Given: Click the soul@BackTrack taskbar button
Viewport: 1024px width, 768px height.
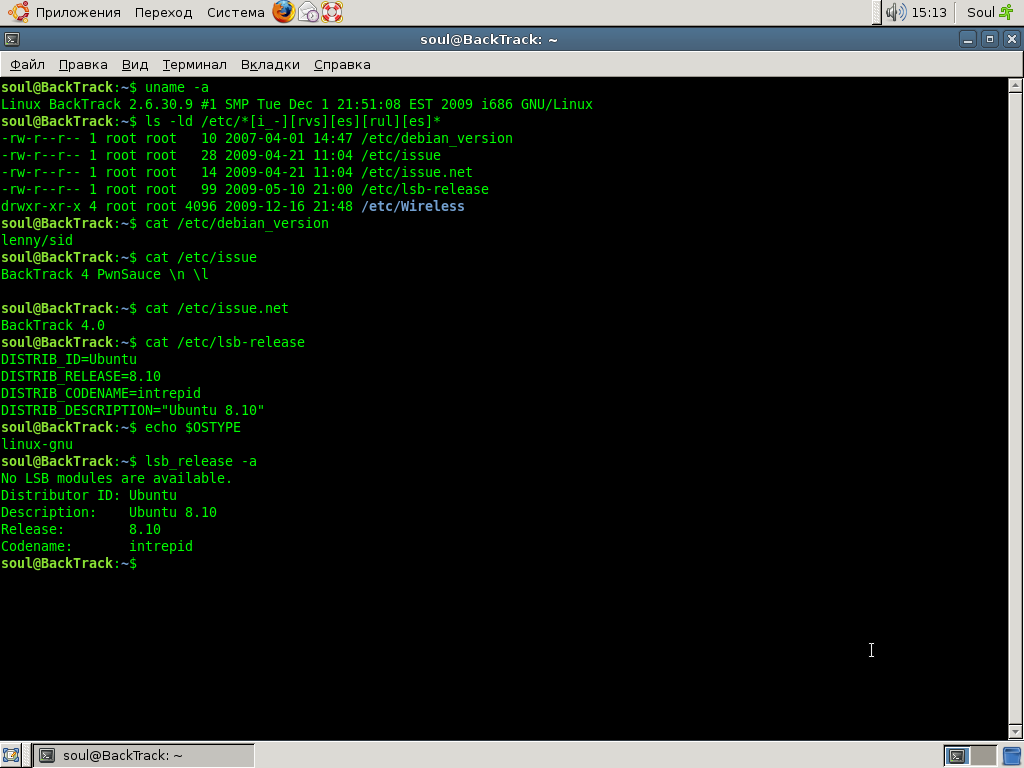Looking at the screenshot, I should point(143,756).
